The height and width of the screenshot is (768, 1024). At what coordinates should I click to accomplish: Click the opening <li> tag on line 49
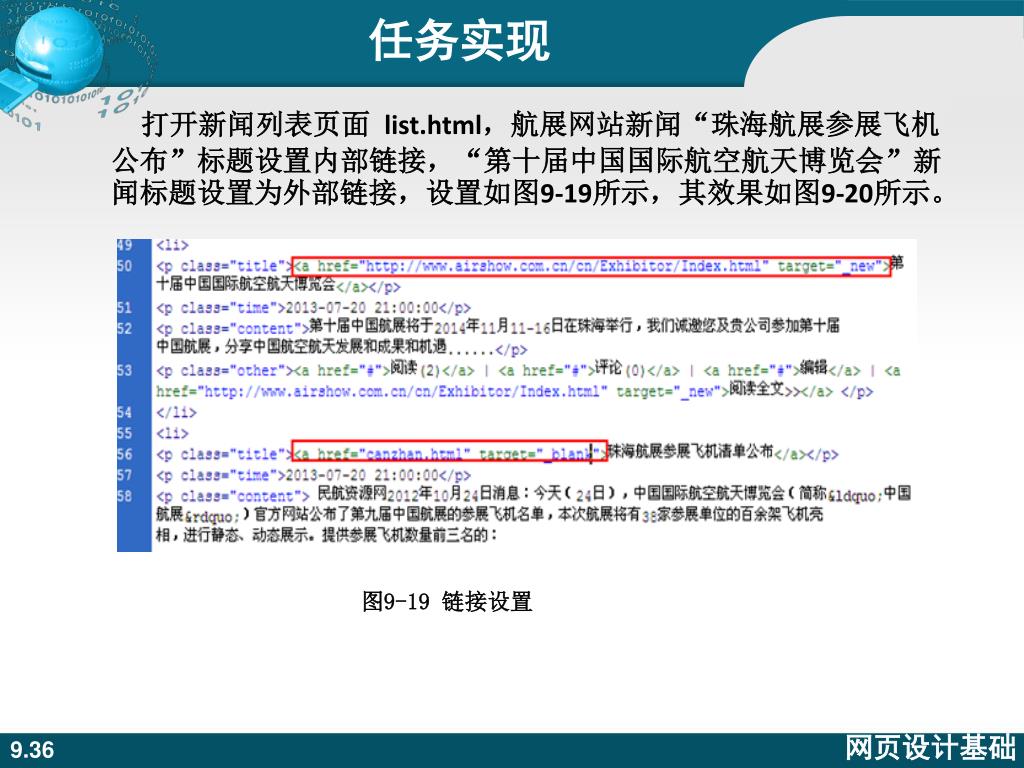pos(172,245)
